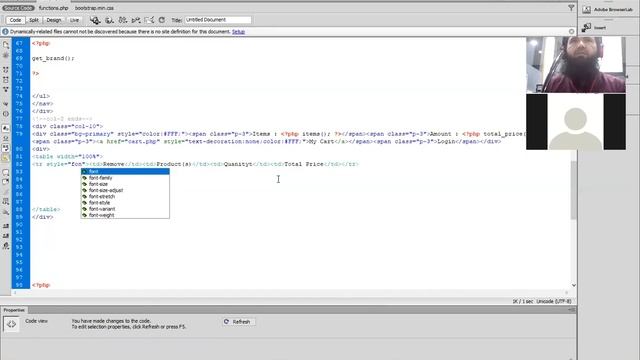Viewport: 640px width, 360px height.
Task: Select 'font-style' in autocomplete list
Action: (125, 202)
